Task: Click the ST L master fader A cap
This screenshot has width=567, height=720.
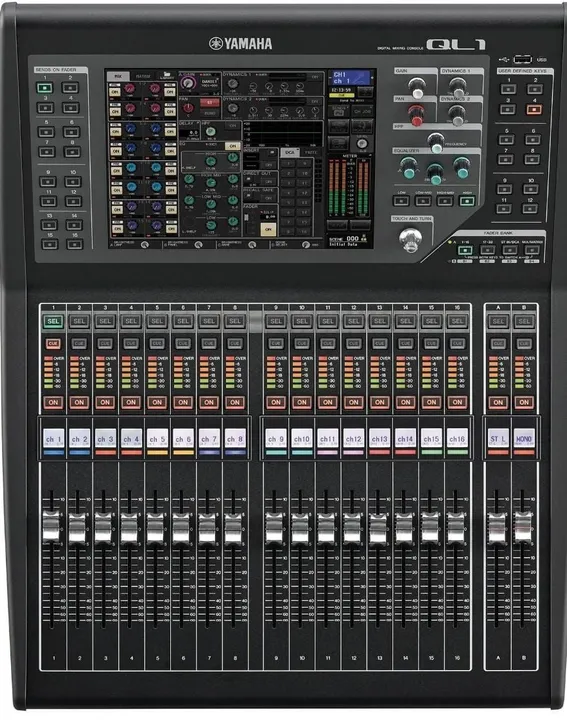Action: 497,527
